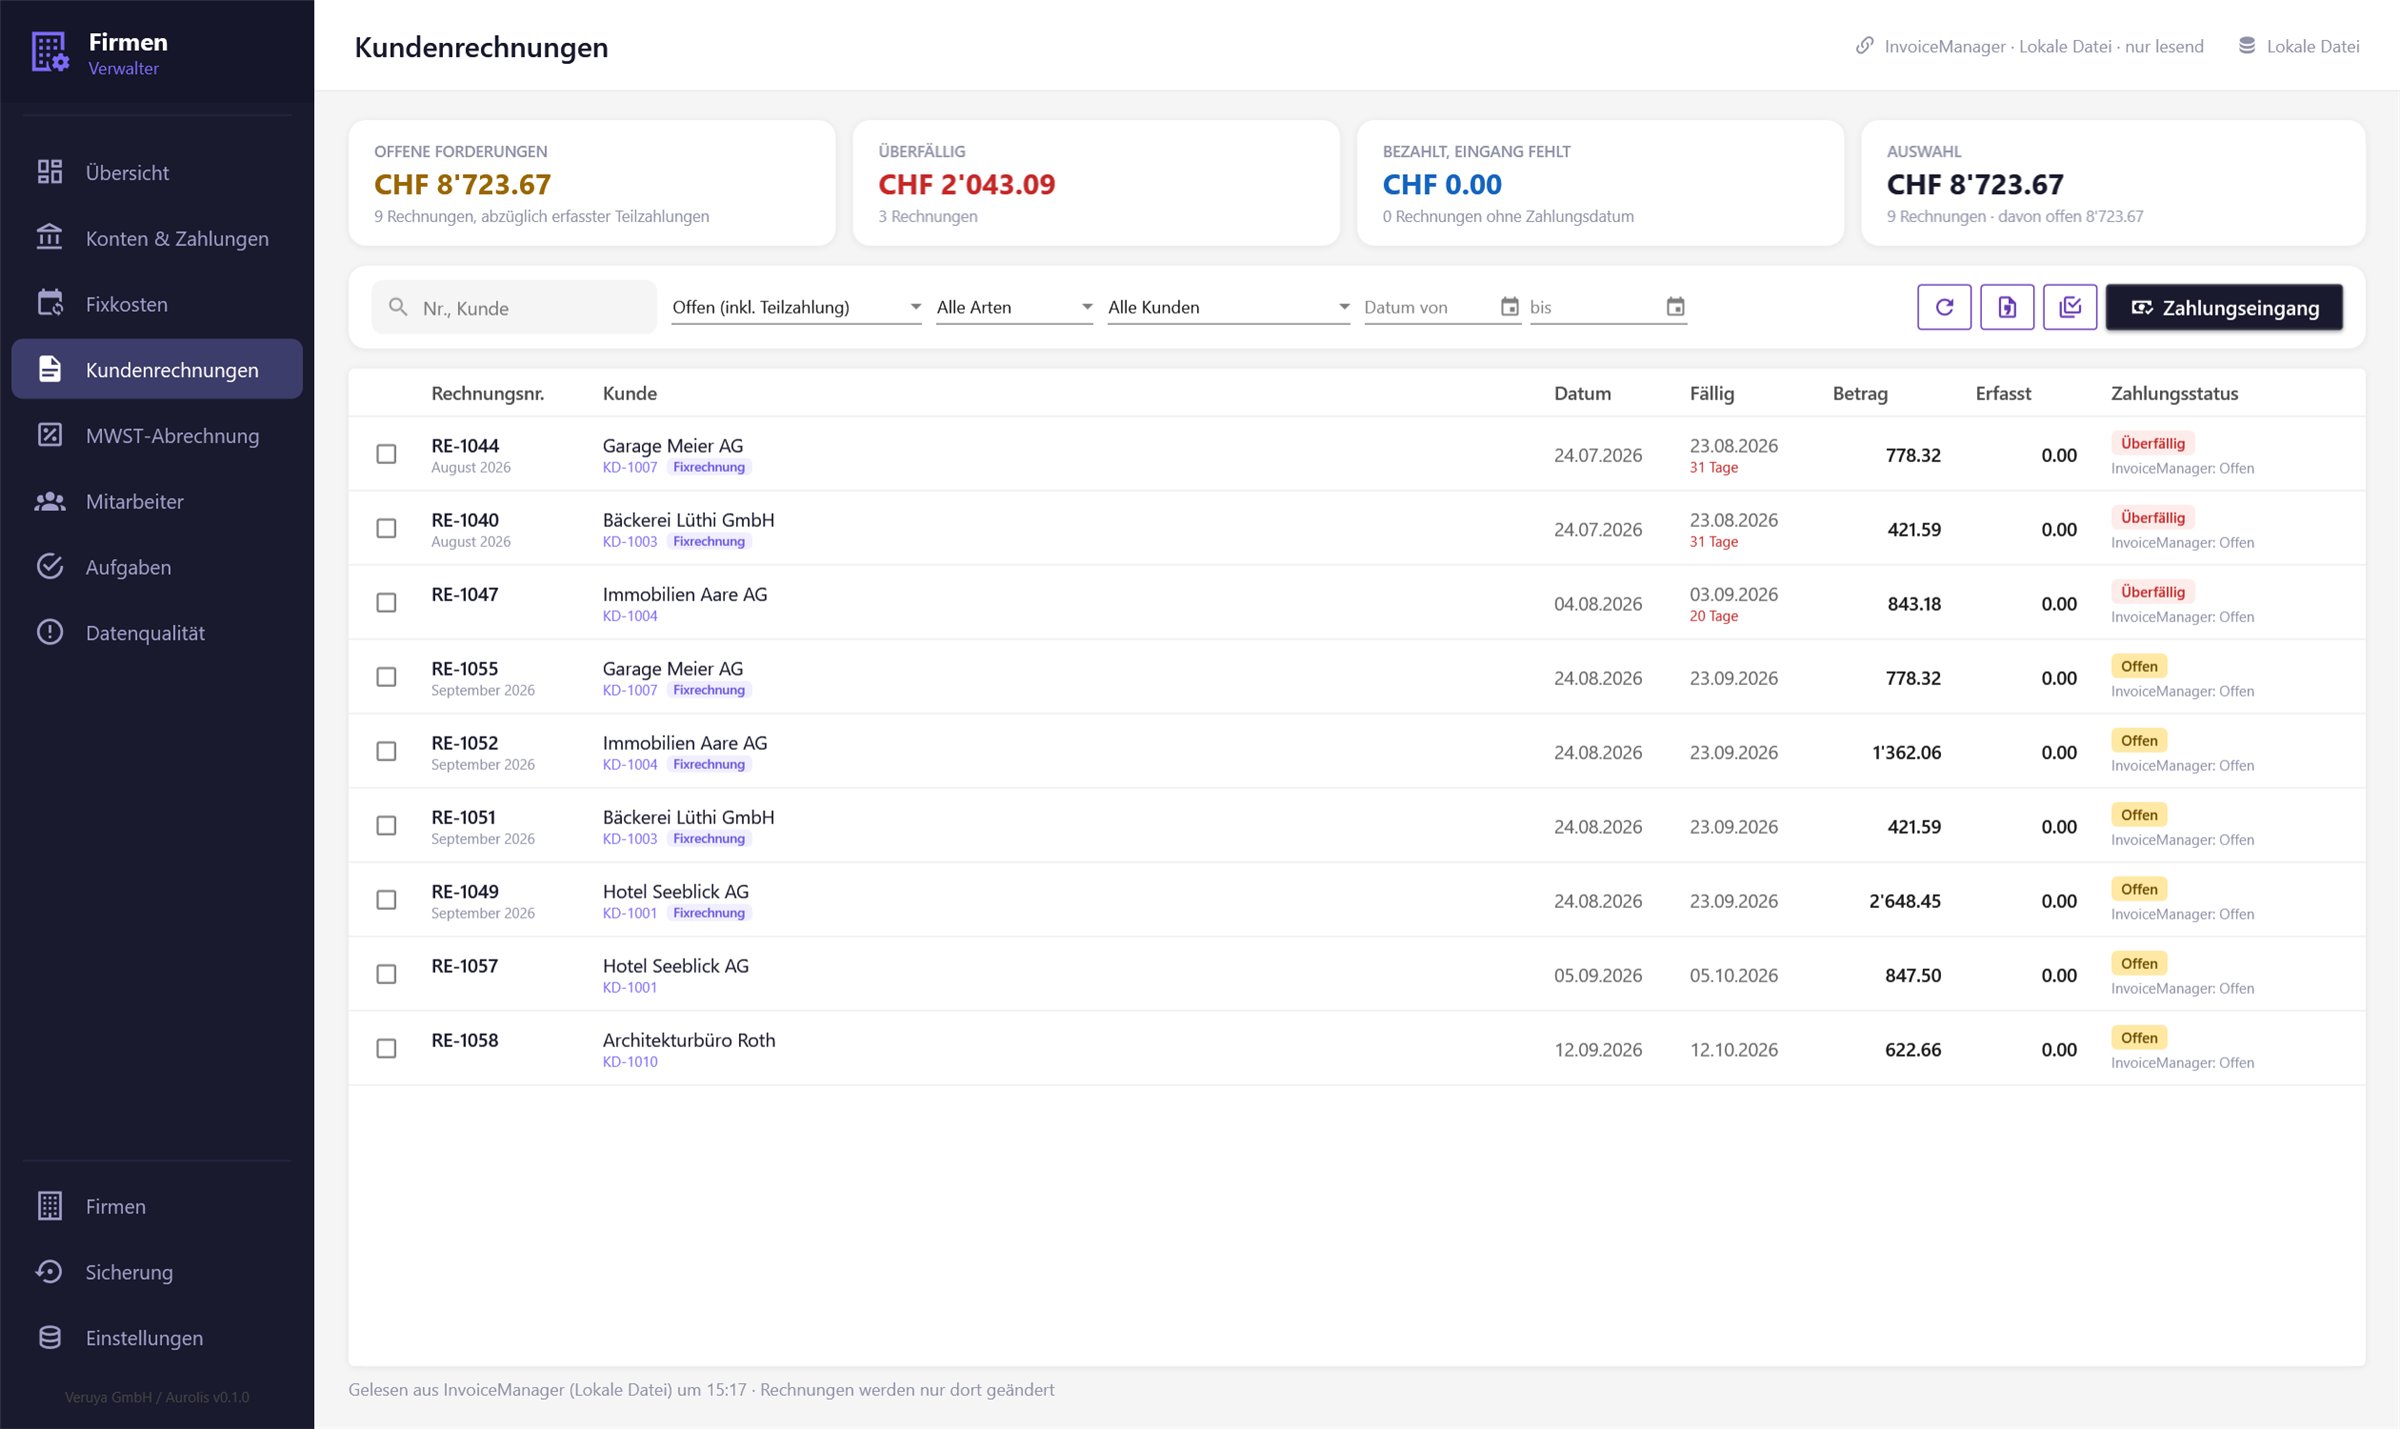Click the Sicherung backup icon
The height and width of the screenshot is (1429, 2400).
click(50, 1272)
